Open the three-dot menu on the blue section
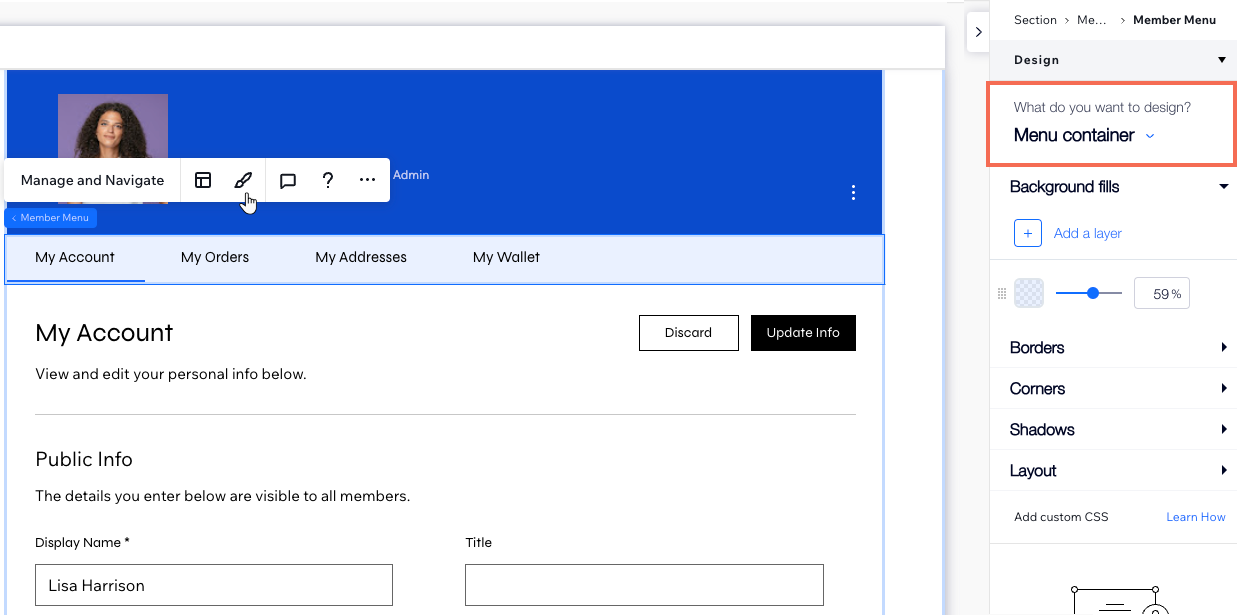This screenshot has height=615, width=1237. coord(853,192)
